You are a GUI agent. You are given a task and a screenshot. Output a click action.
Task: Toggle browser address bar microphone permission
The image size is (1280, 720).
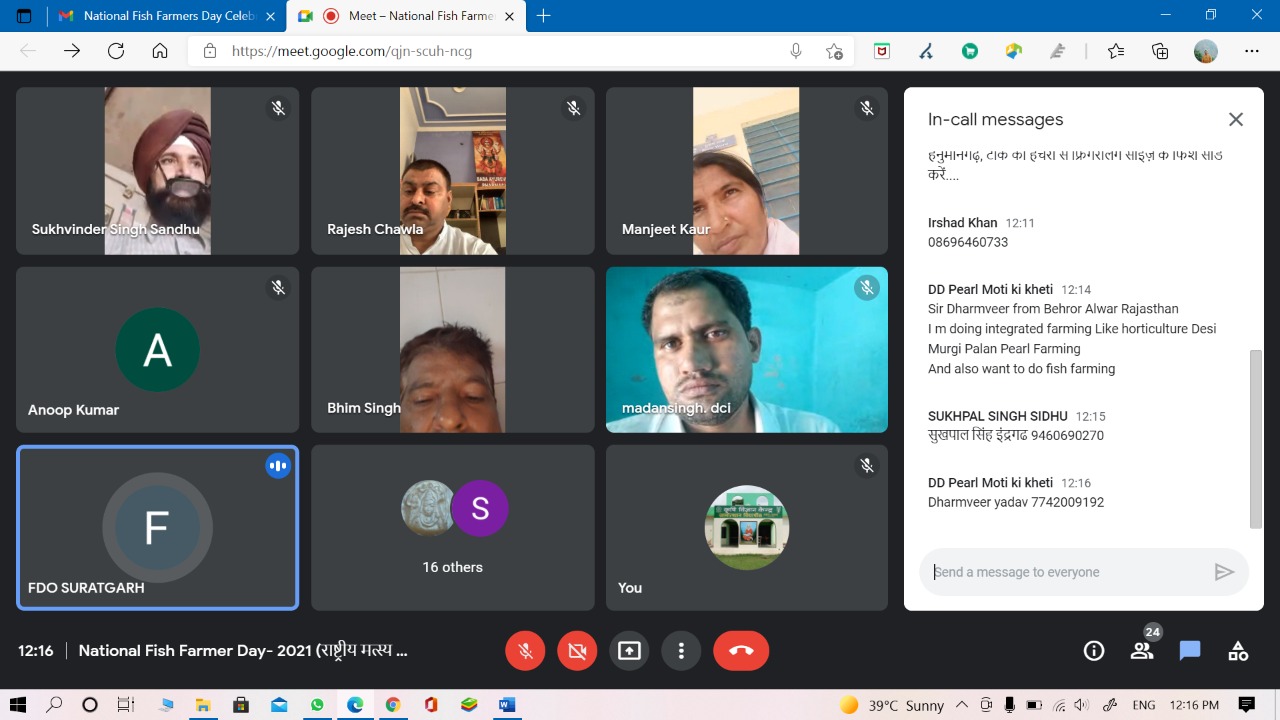(796, 51)
